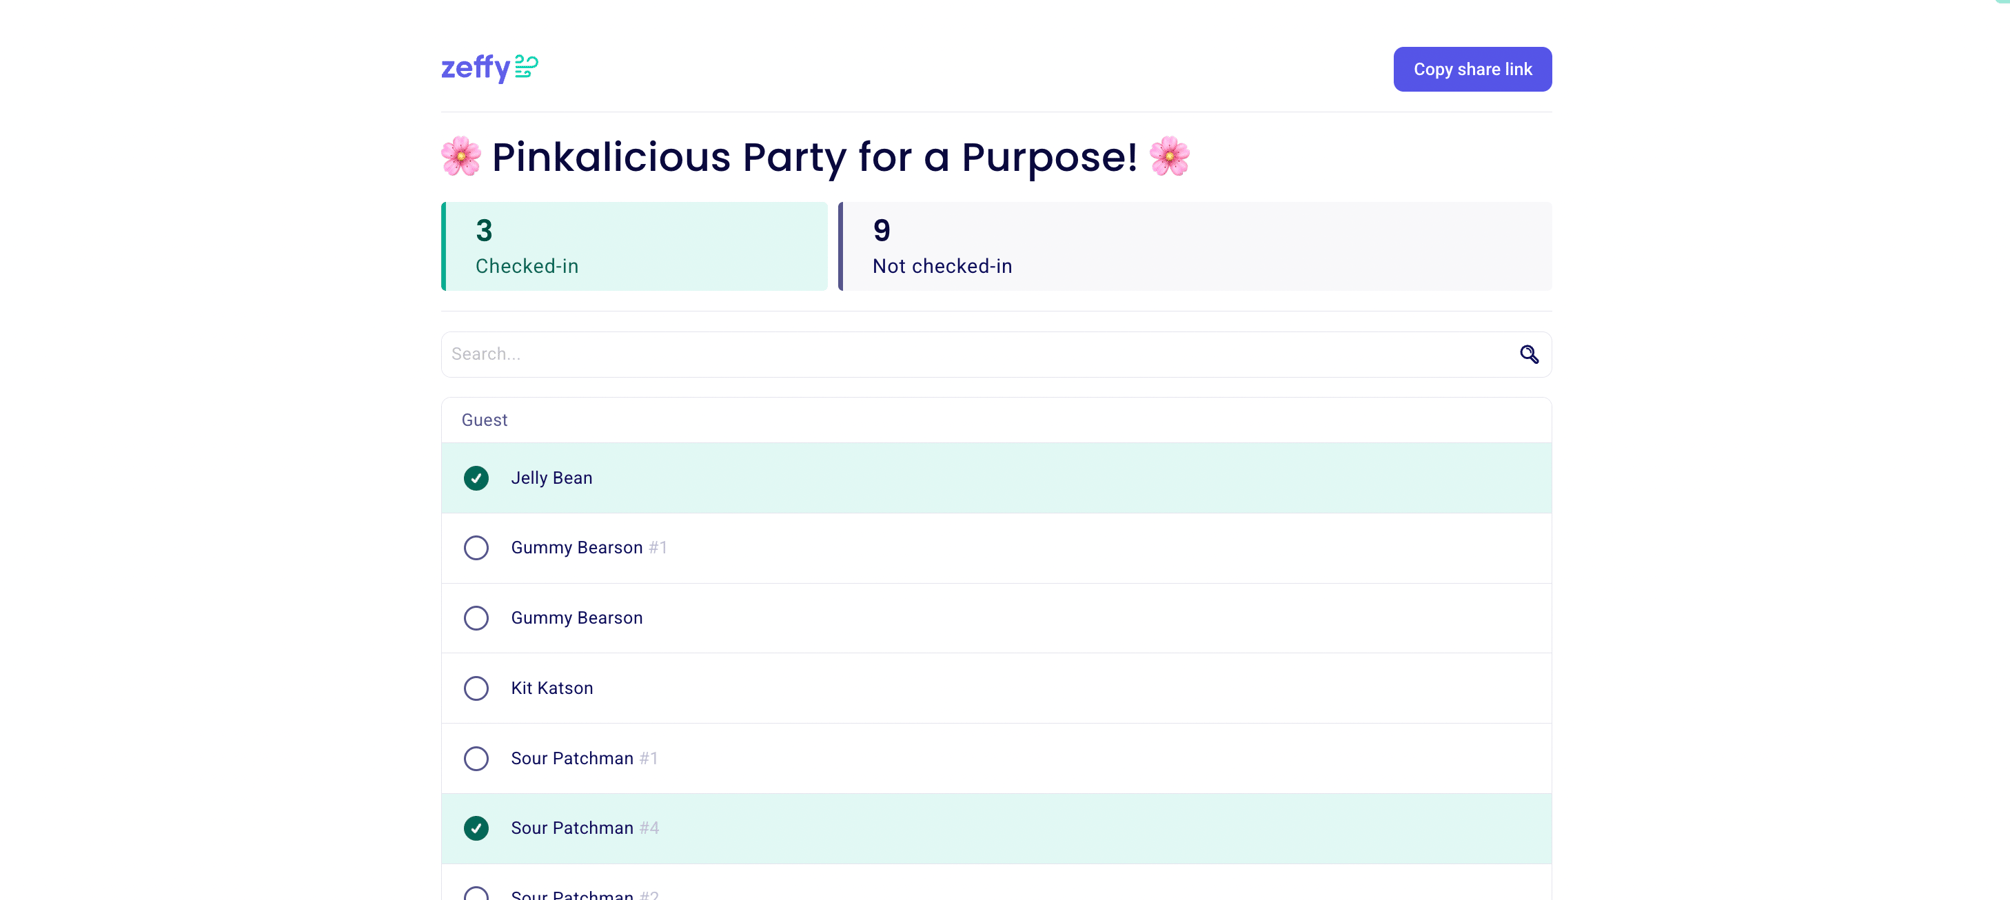Mark Kit Katson as checked-in
2010x900 pixels.
pos(476,688)
